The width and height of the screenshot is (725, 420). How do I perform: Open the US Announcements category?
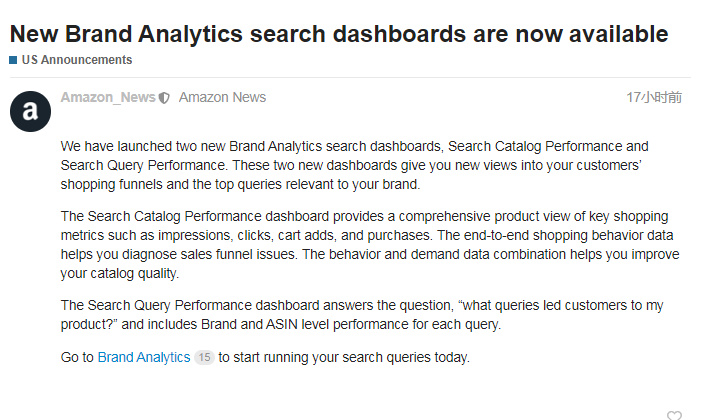[x=76, y=60]
